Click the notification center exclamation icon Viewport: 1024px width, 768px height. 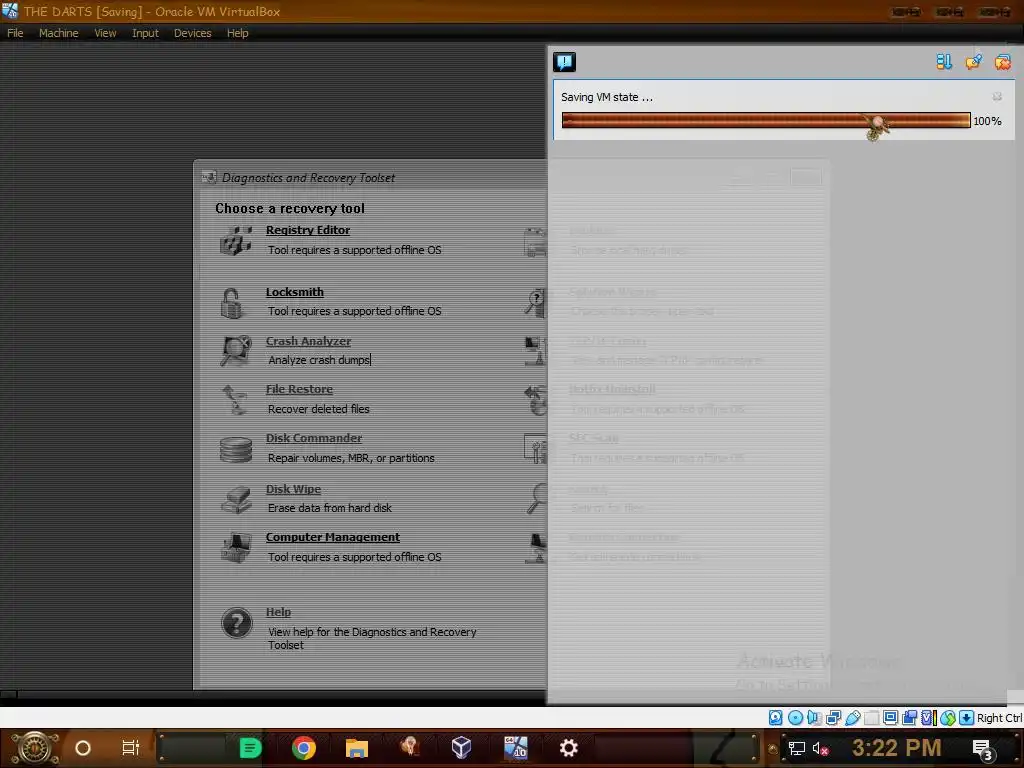point(564,62)
